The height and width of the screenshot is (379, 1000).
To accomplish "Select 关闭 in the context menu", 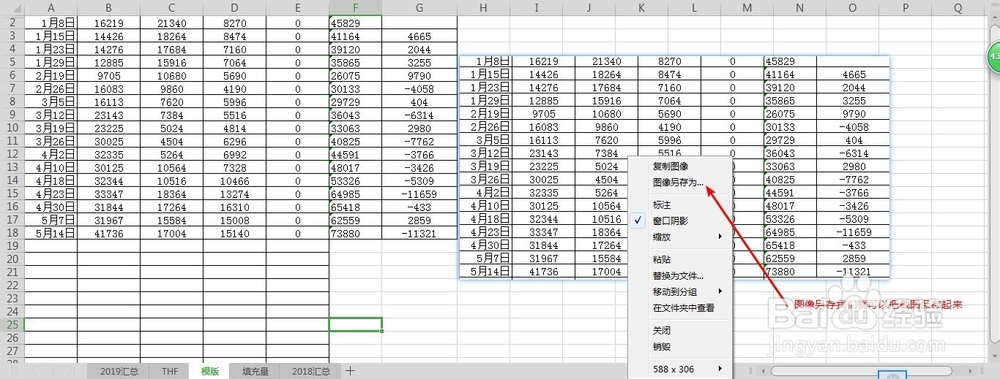I will click(662, 331).
